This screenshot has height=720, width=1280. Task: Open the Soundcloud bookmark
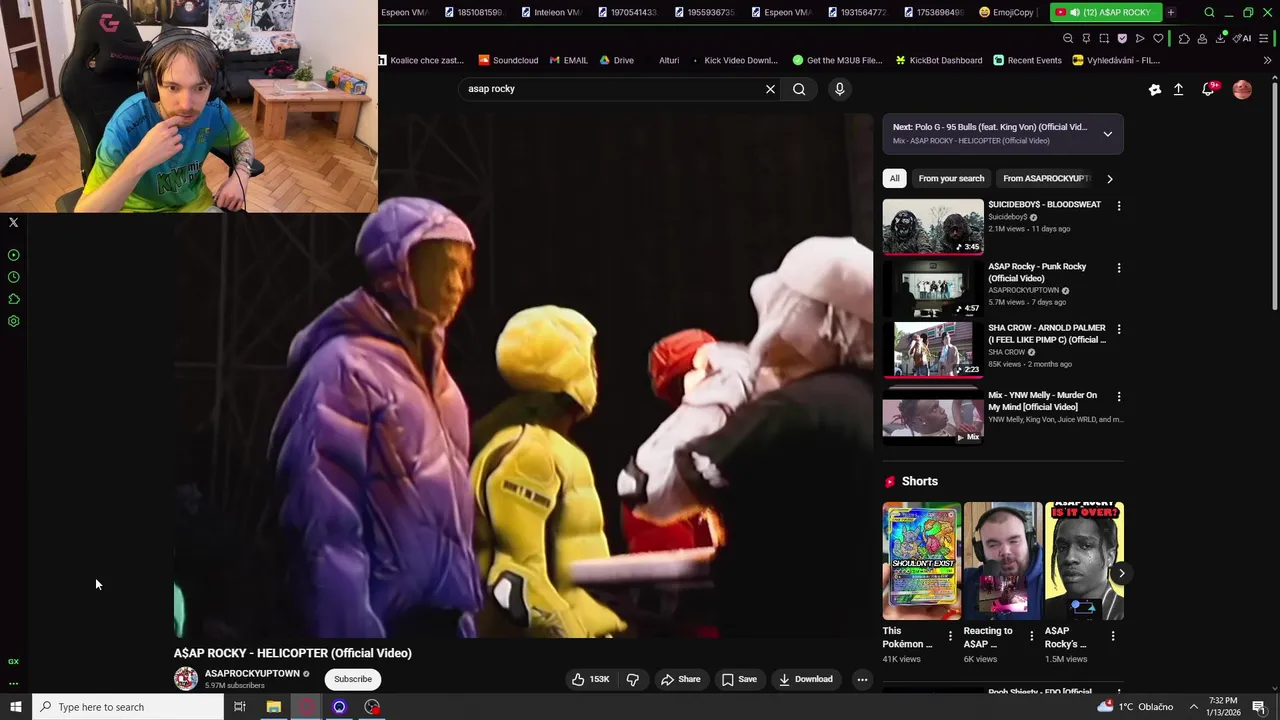click(x=508, y=60)
